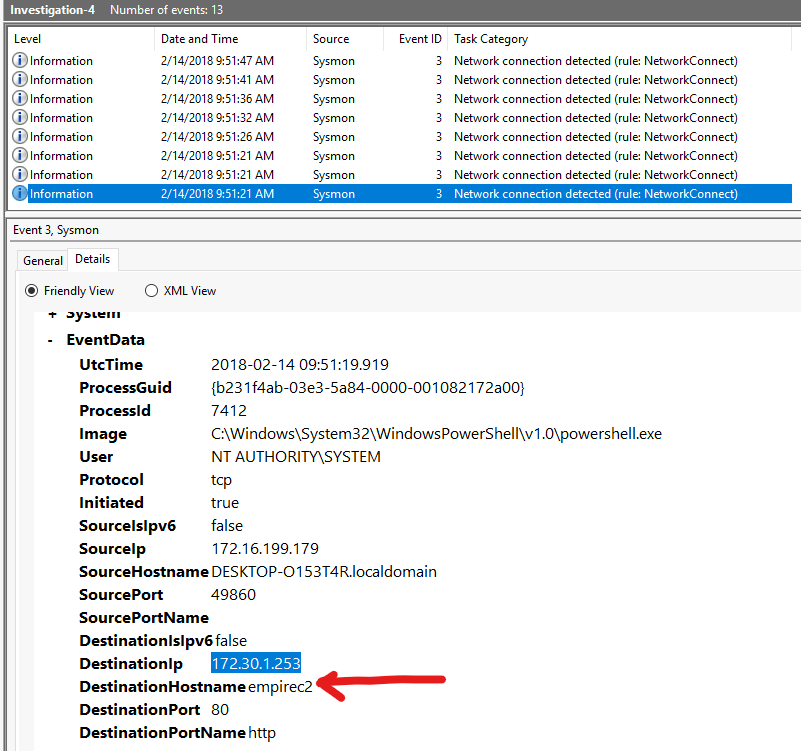Click the info icon of the 9:51:47 AM event
Viewport: 801px width, 751px height.
tap(19, 60)
